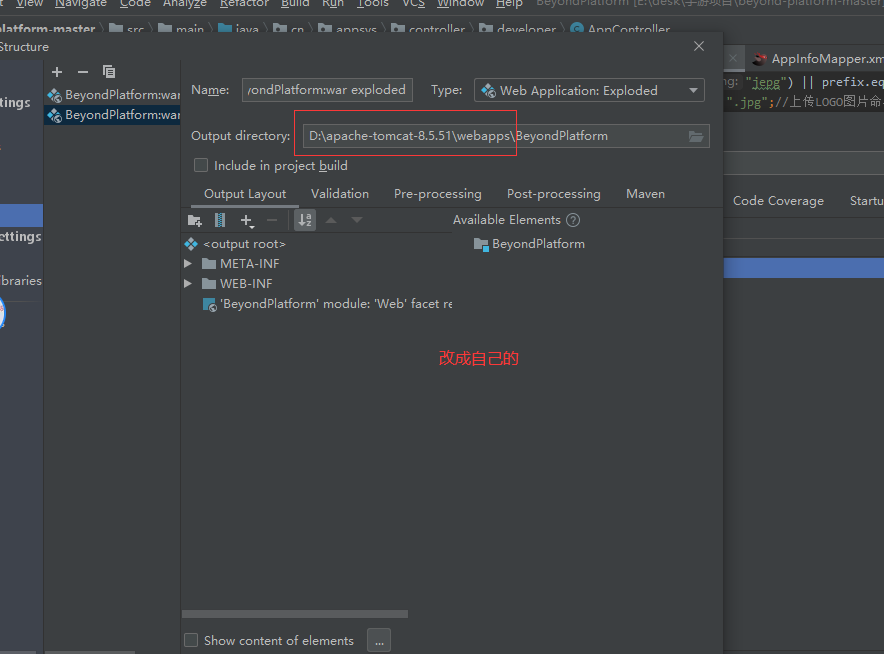Toggle sort elements alphabetically button
Viewport: 884px width, 654px height.
(305, 220)
